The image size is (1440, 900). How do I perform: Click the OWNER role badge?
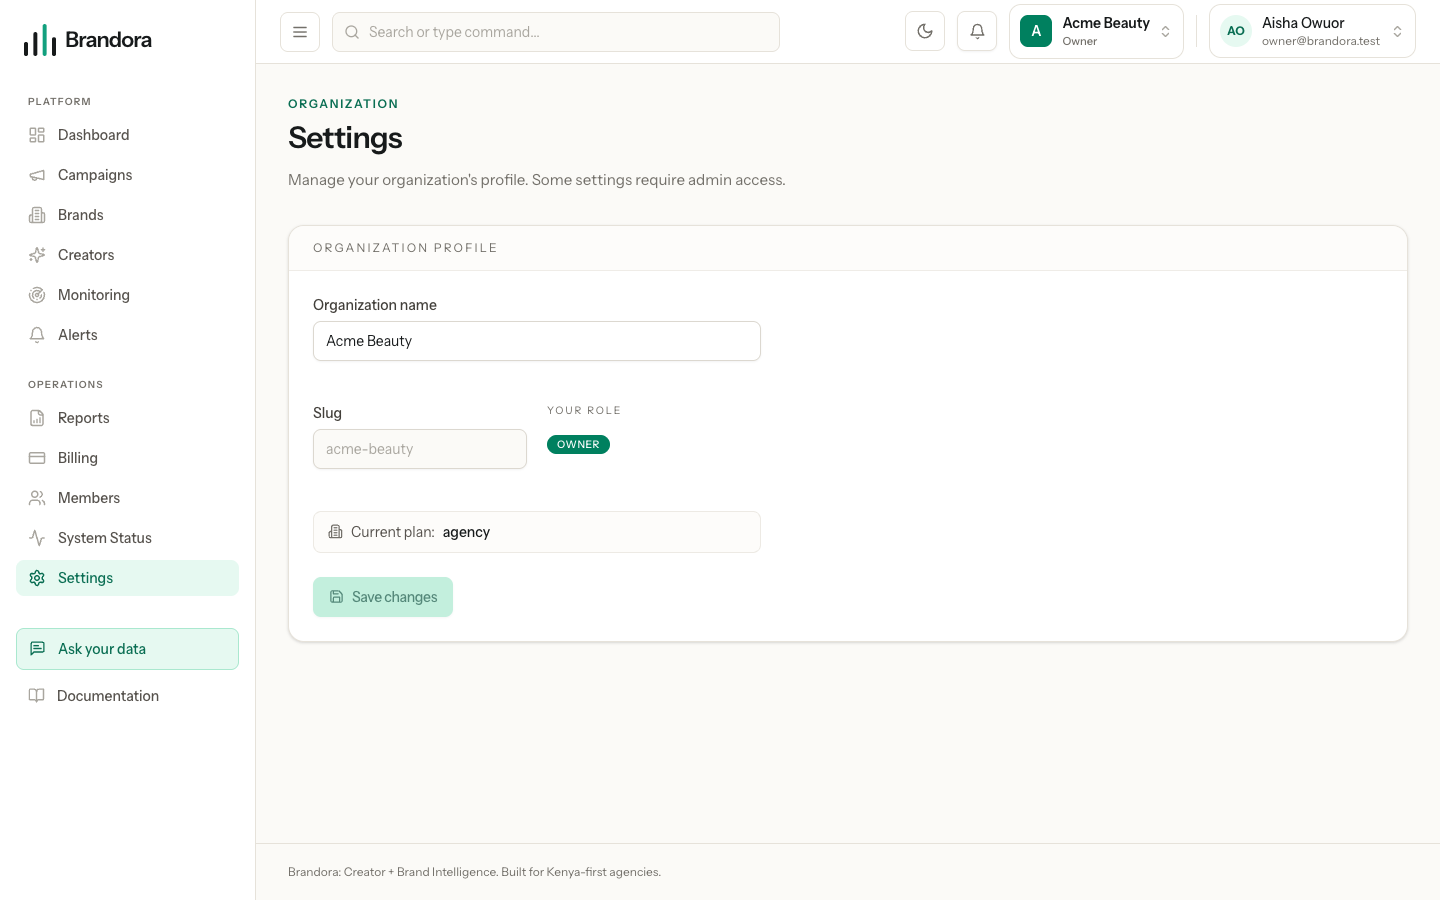[x=578, y=445]
